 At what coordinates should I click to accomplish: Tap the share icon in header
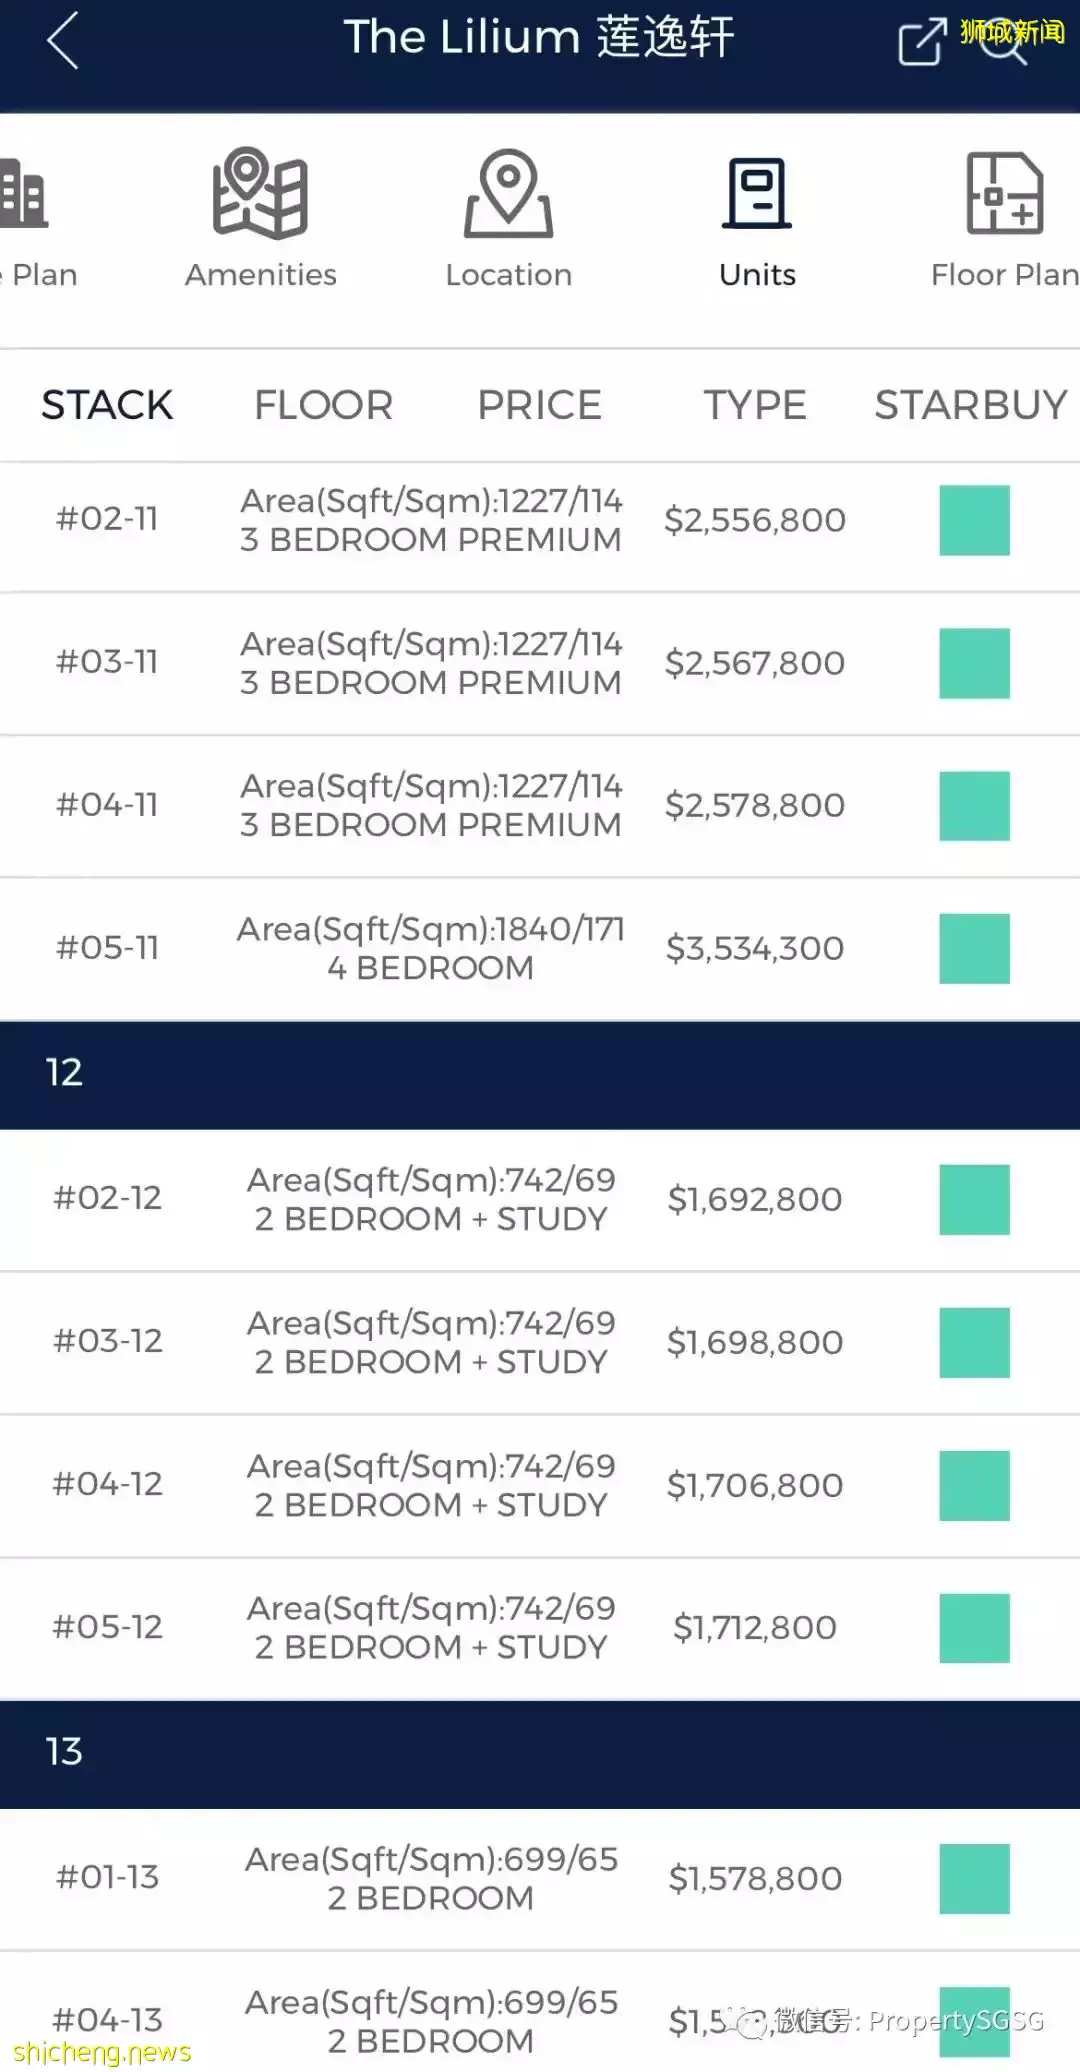[921, 42]
